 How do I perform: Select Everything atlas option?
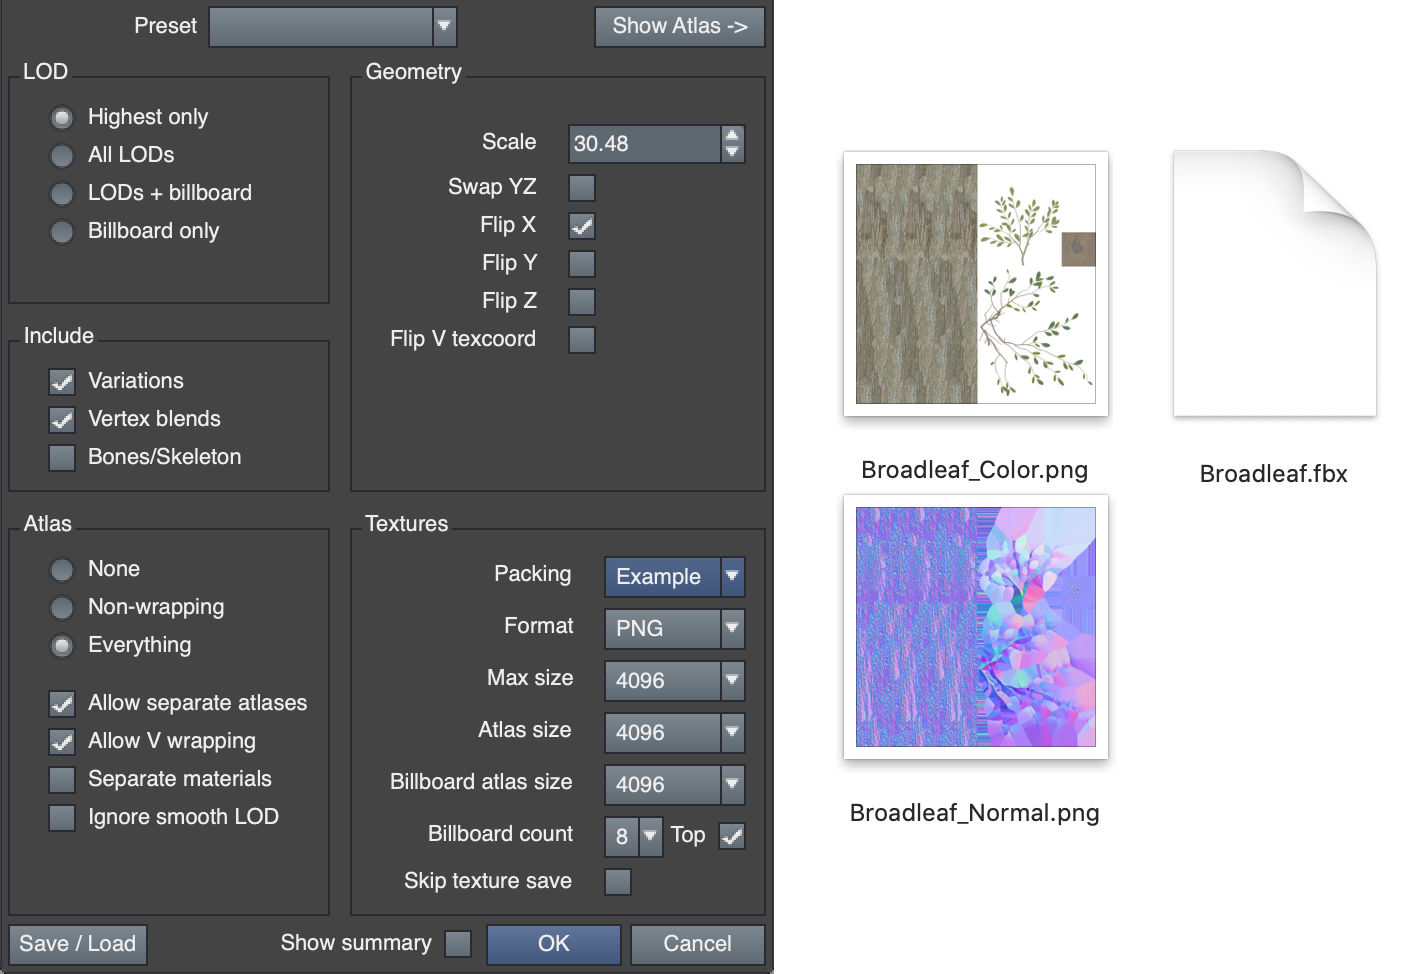point(62,646)
